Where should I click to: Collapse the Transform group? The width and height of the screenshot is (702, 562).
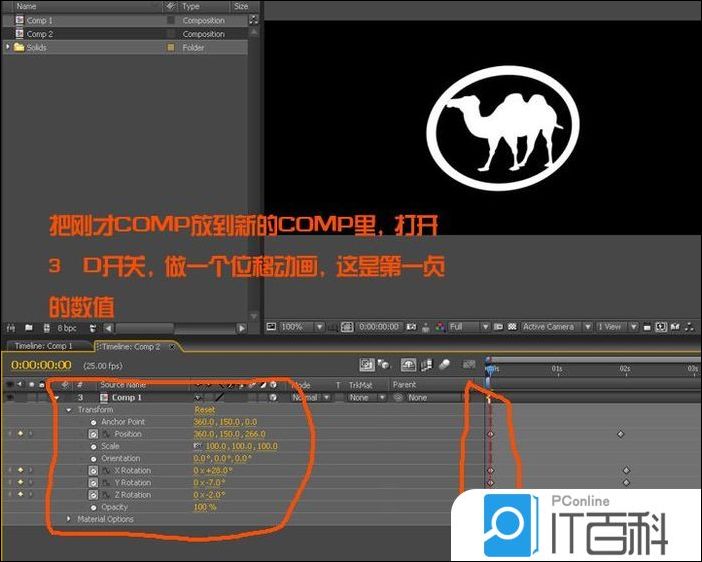tap(68, 410)
